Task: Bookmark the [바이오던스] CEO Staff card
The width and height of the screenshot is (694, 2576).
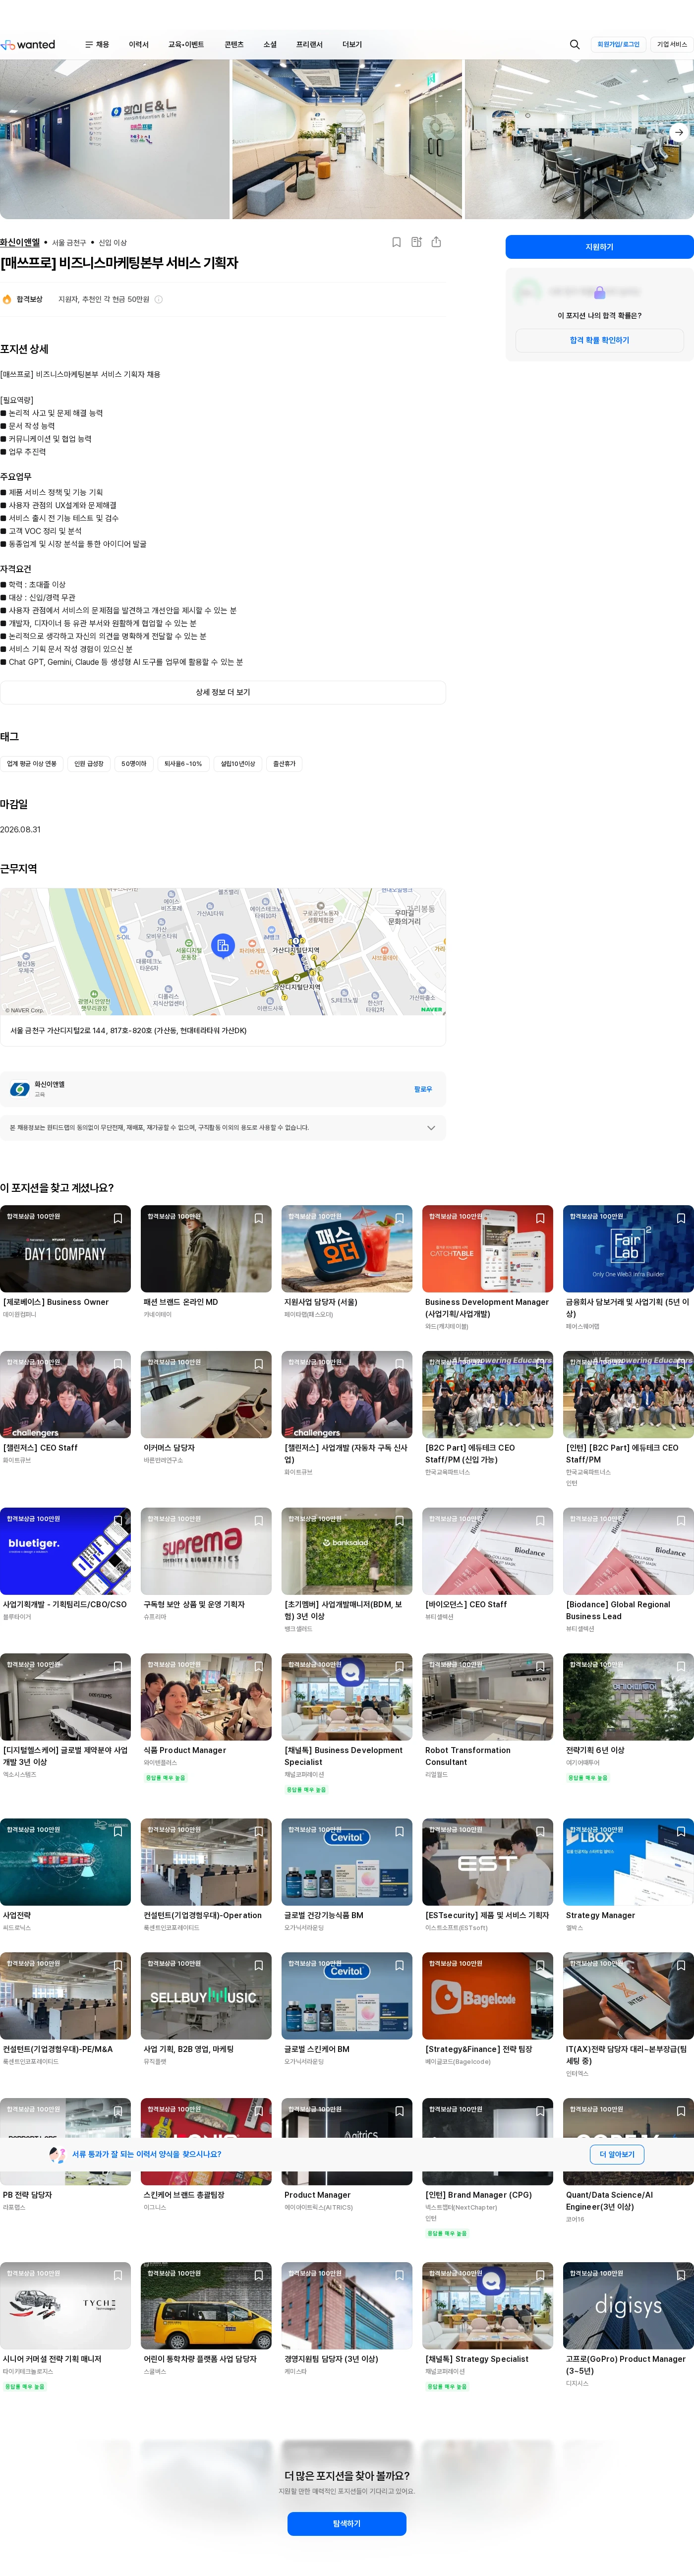Action: click(x=541, y=1522)
